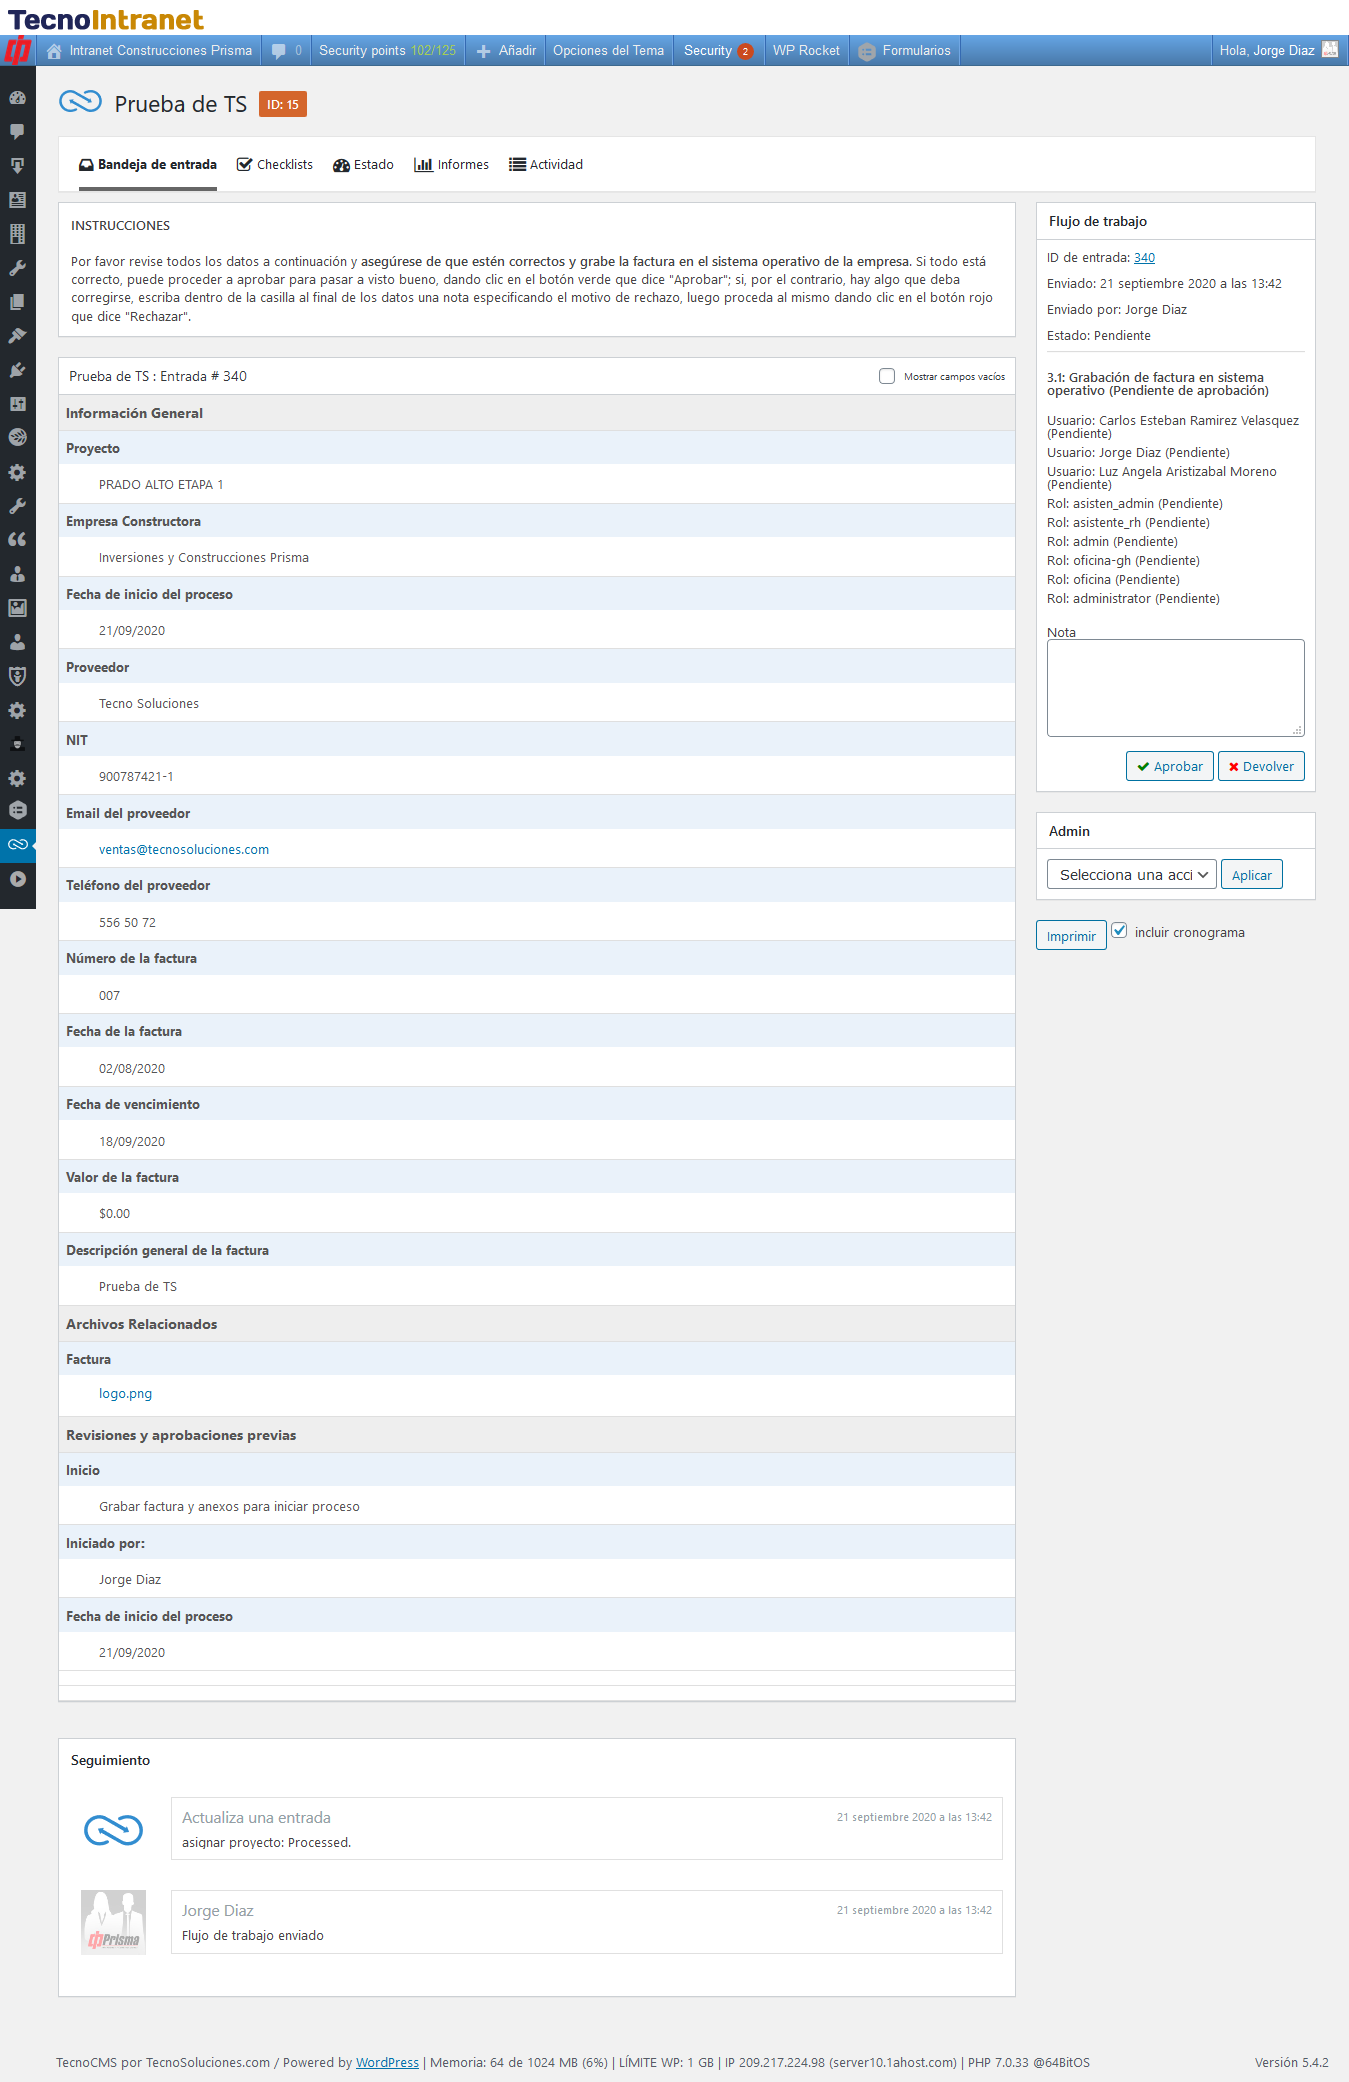Open the dashboard gauge icon in sidebar
The image size is (1349, 2082).
[x=17, y=98]
